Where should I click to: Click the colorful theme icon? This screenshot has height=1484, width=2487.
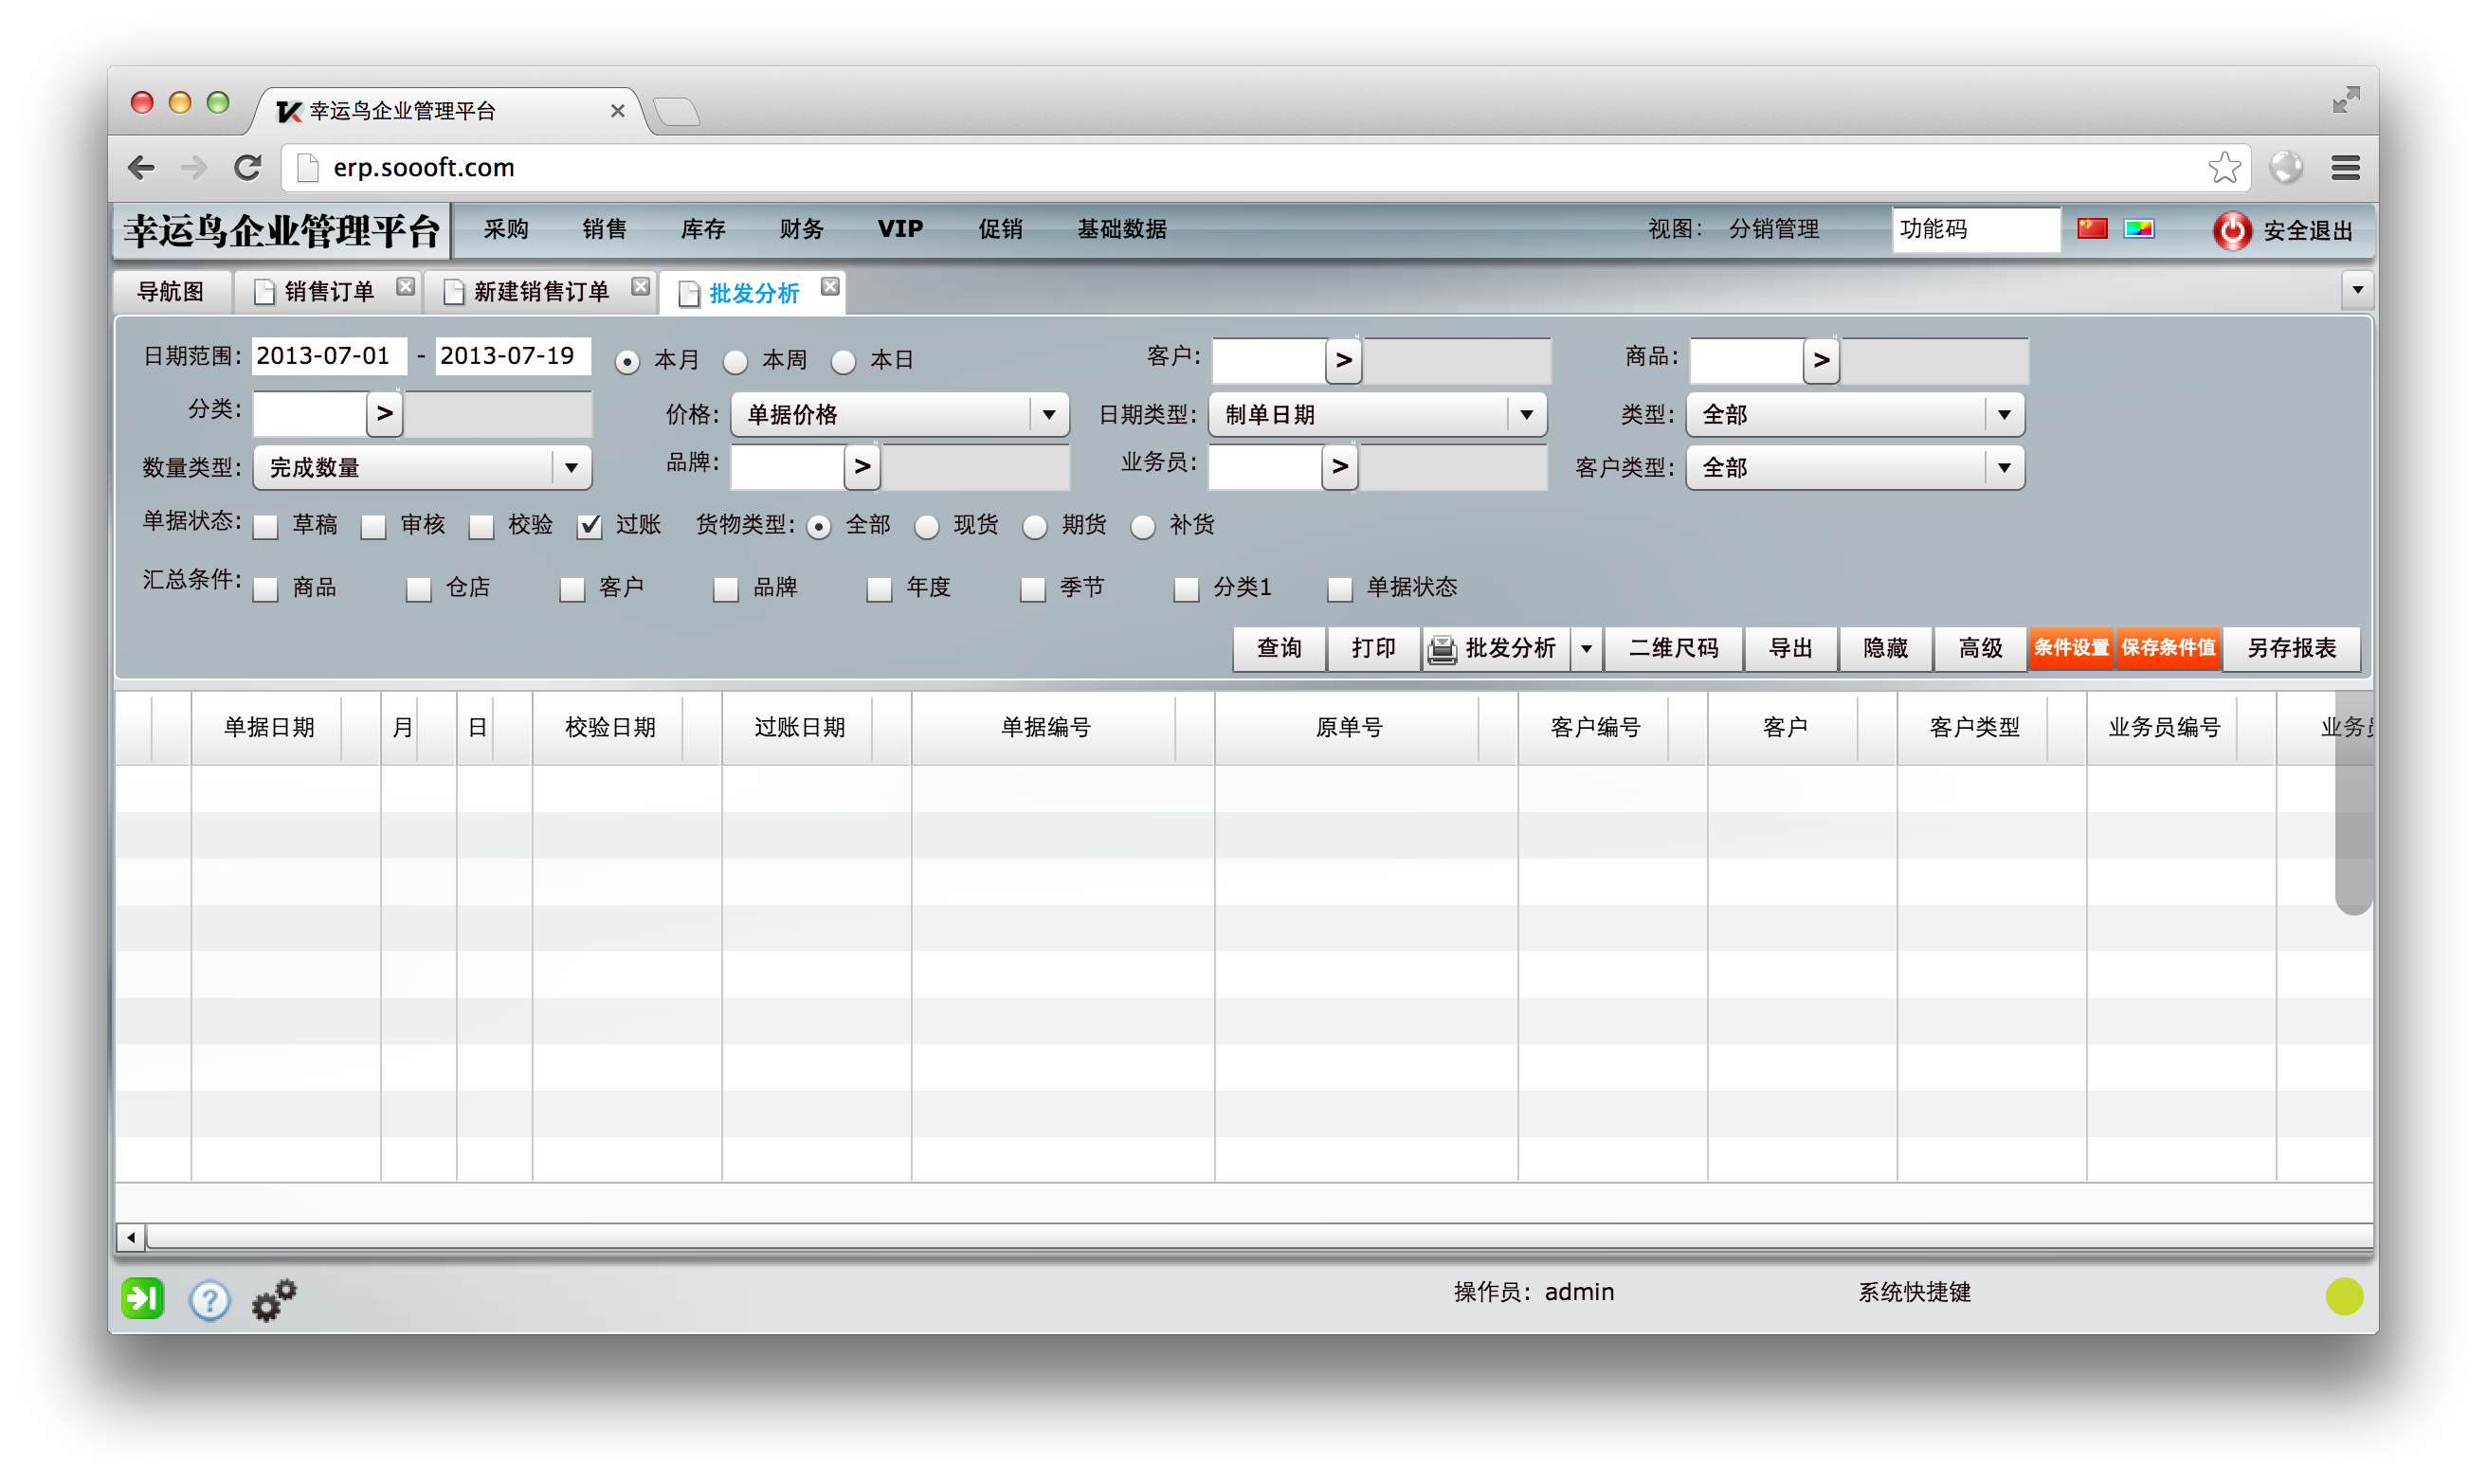click(x=2139, y=229)
